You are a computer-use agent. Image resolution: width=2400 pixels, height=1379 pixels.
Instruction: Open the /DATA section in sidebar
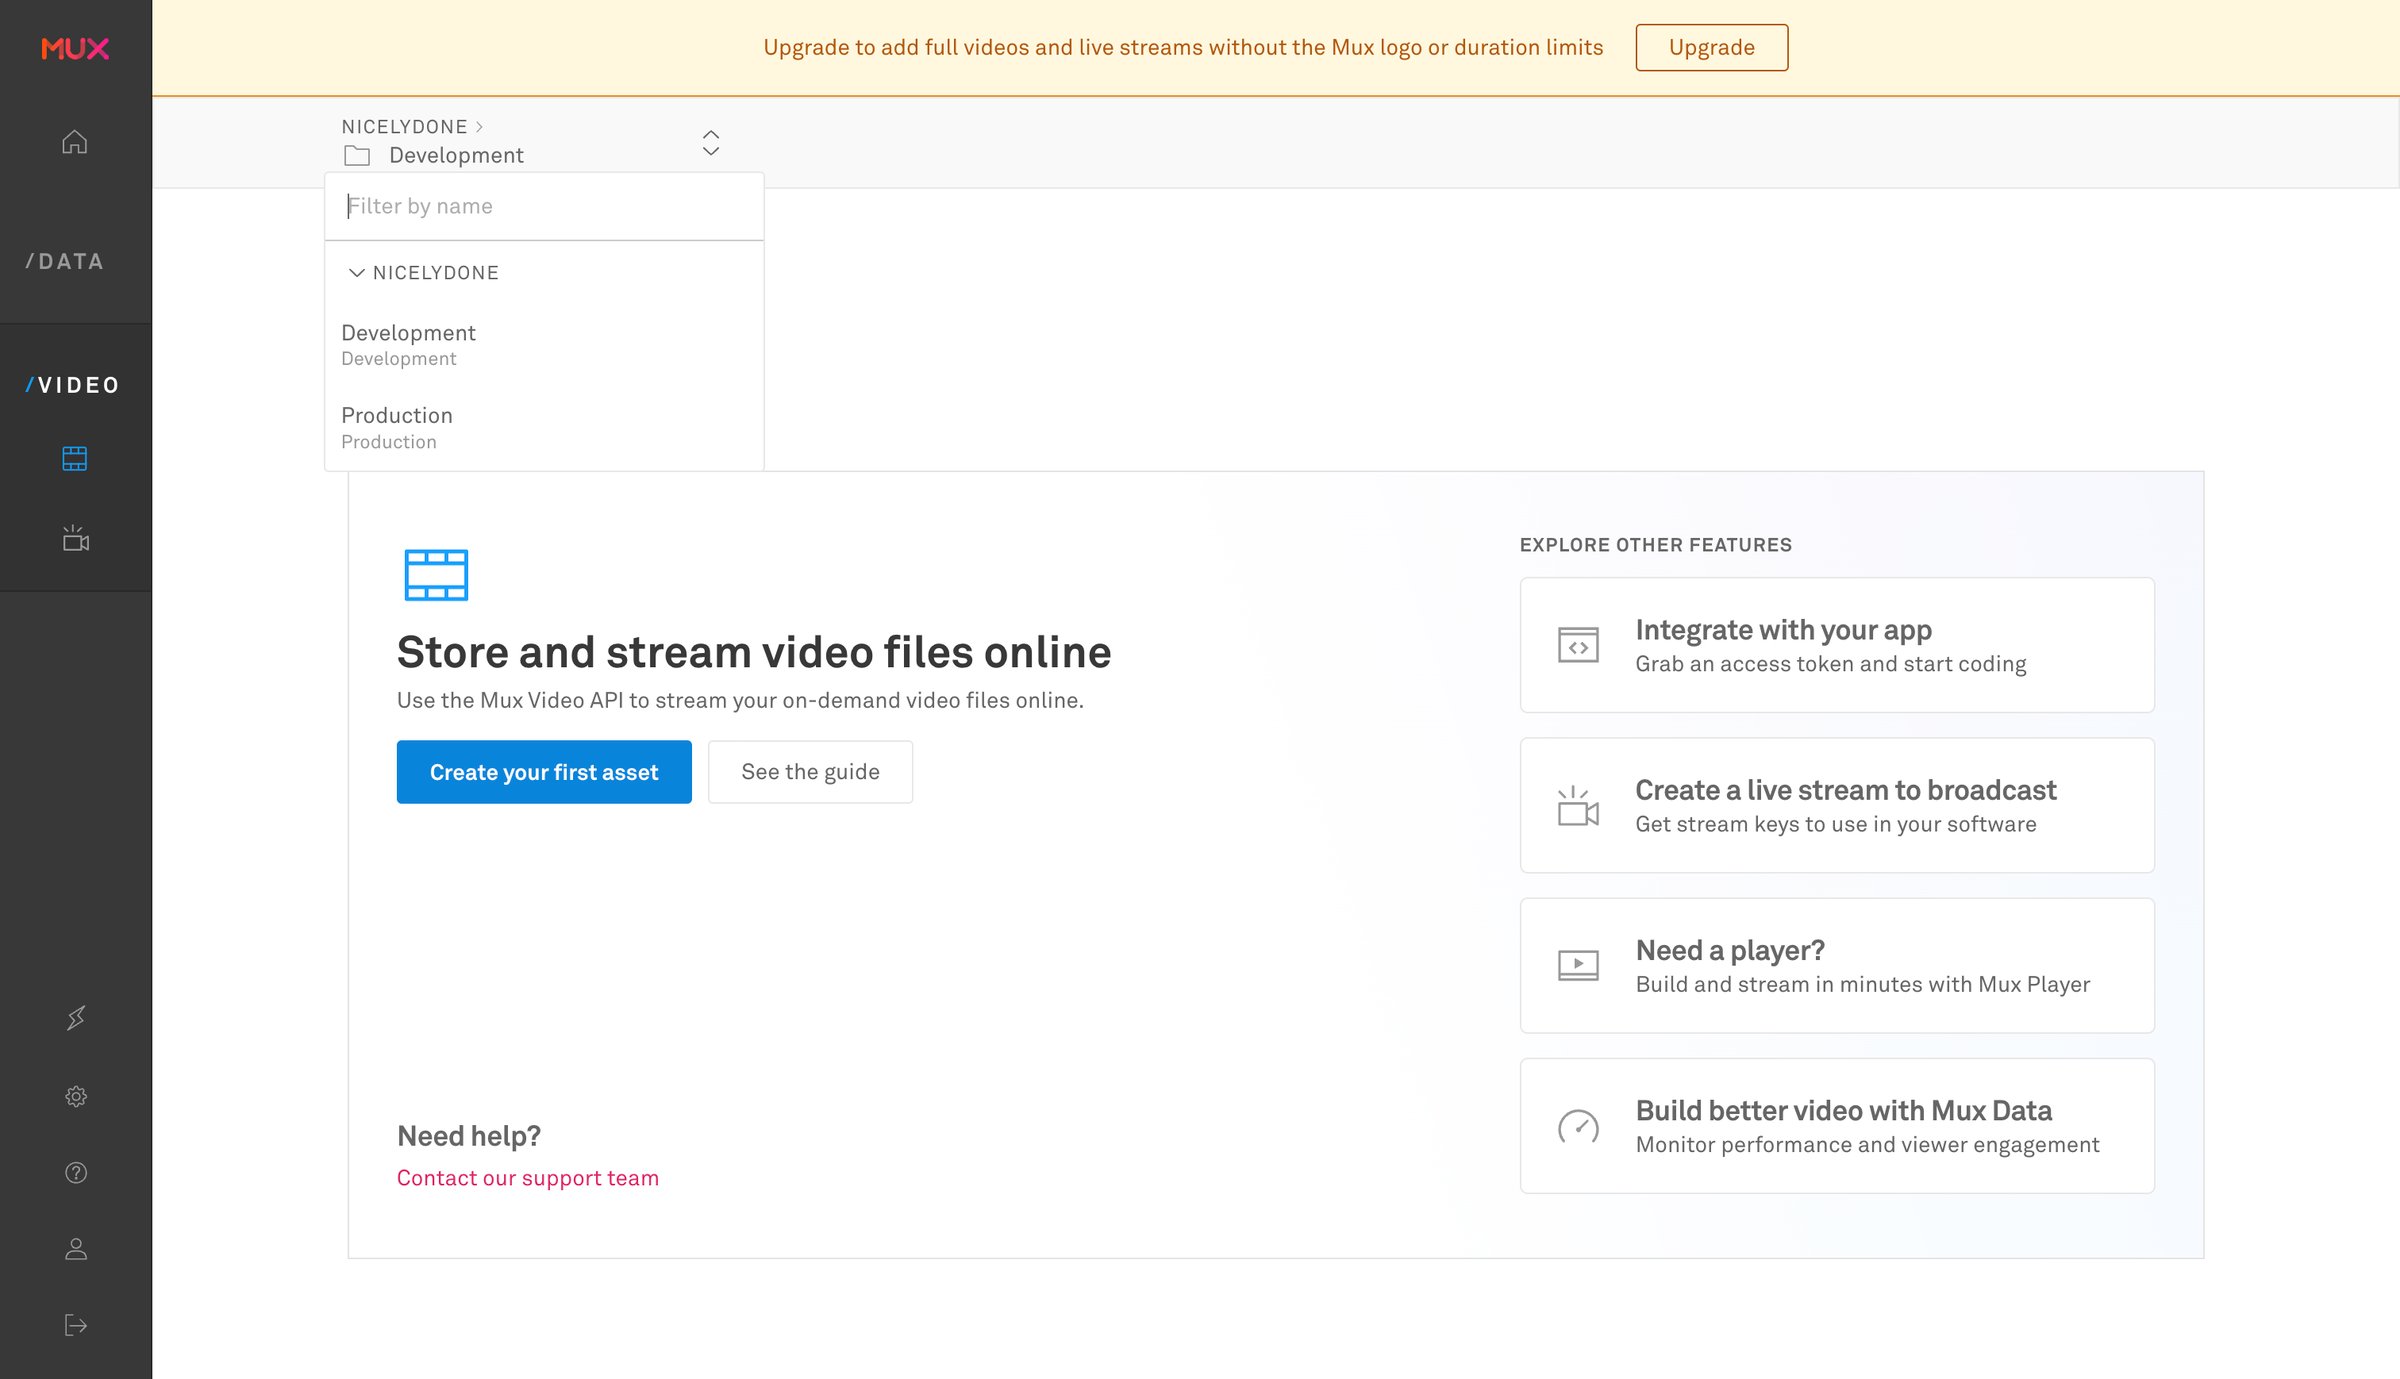[65, 262]
